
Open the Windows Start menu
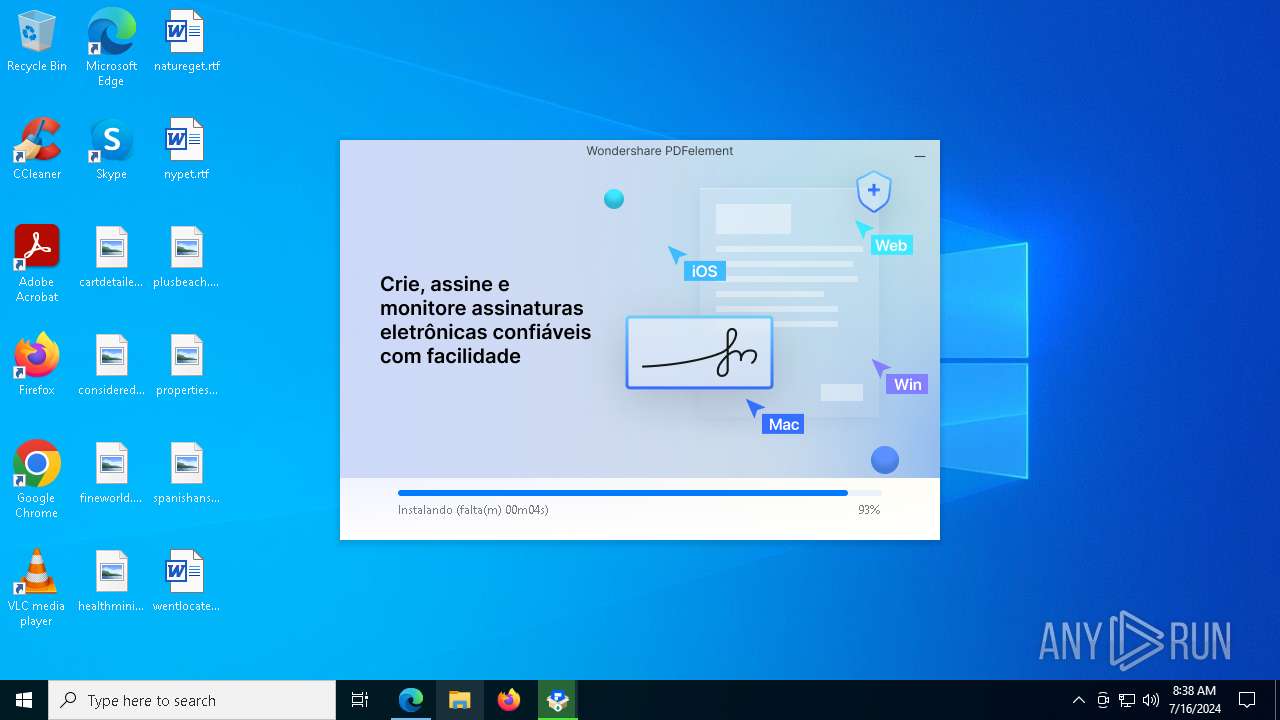24,700
